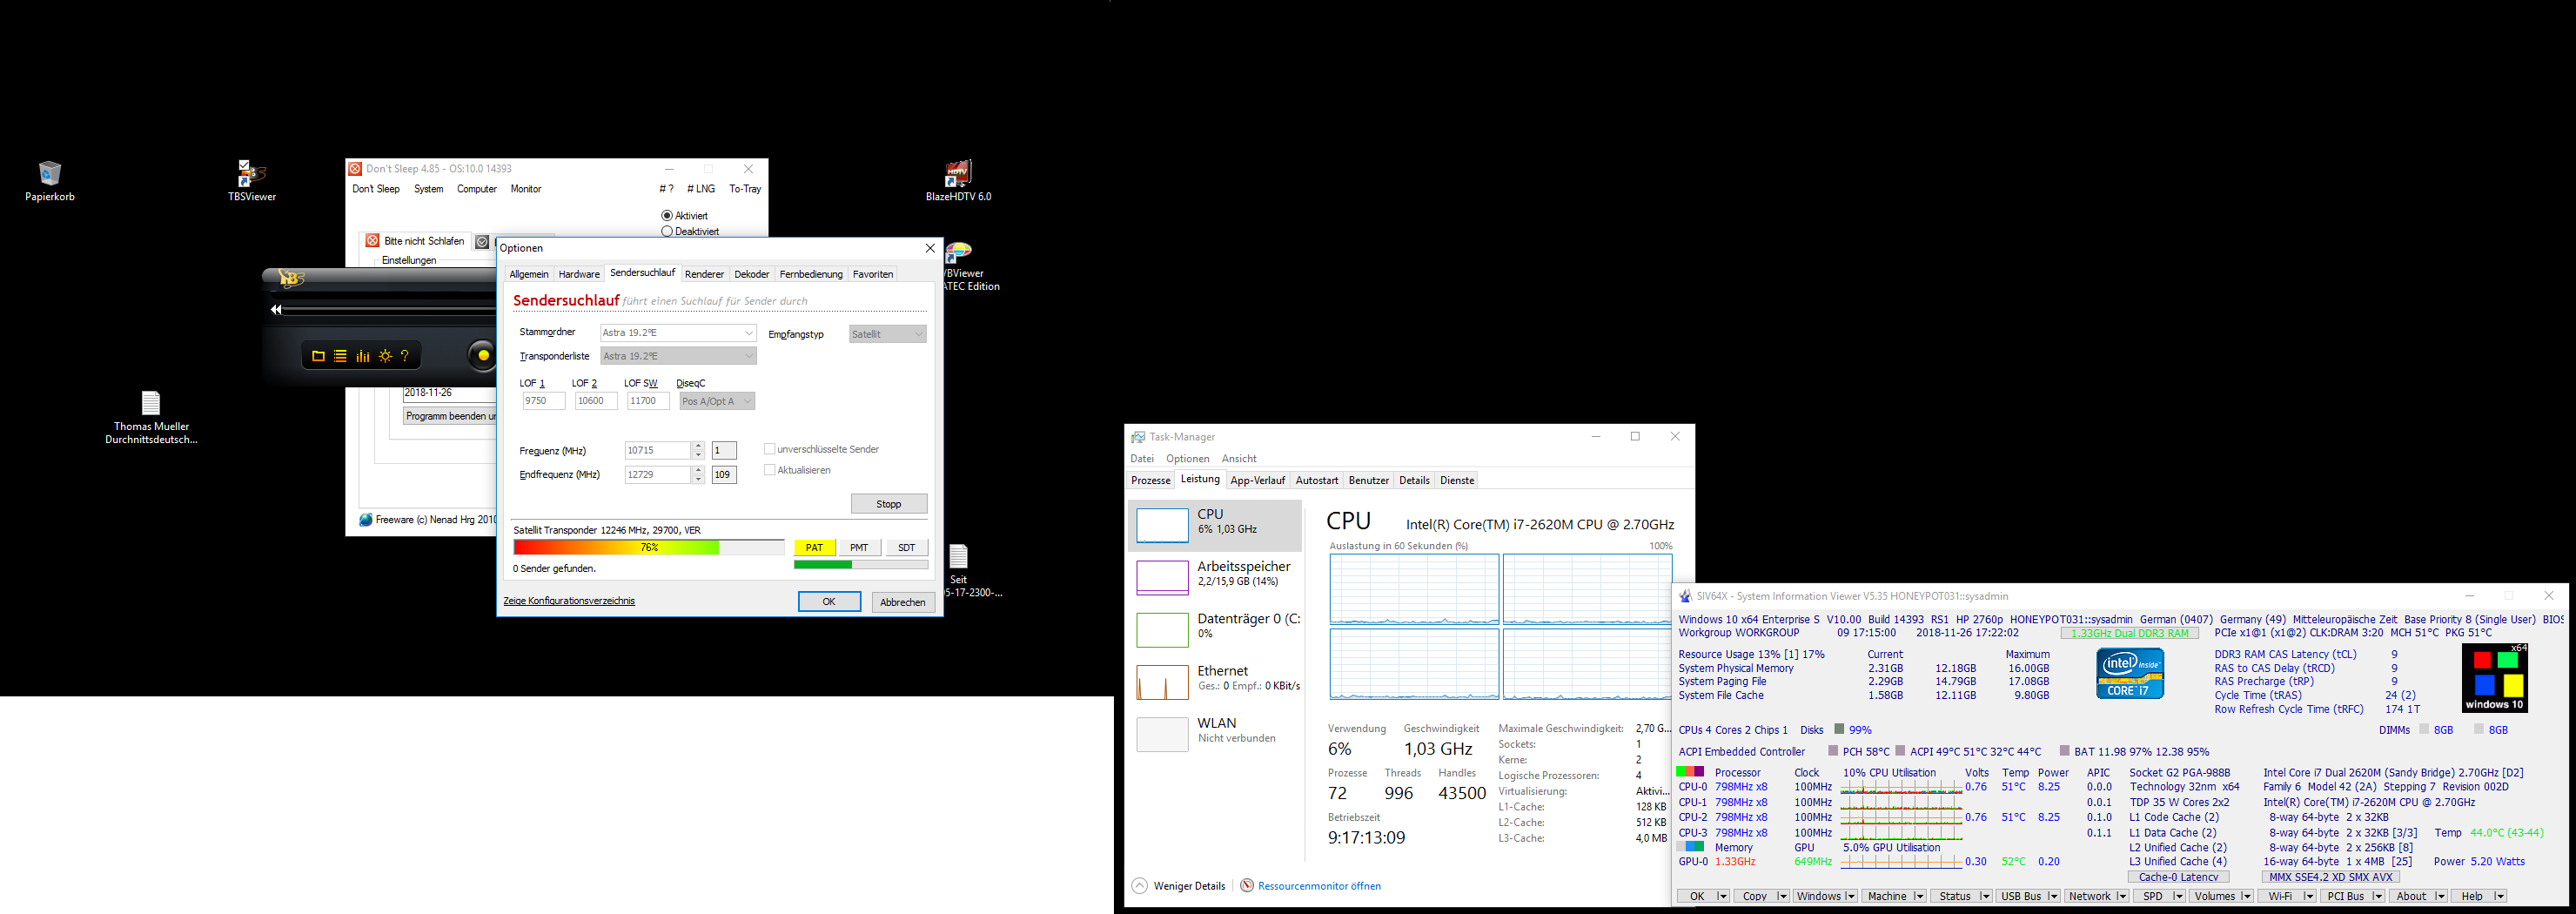Switch to the Allgemein tab in Optionen

click(529, 274)
